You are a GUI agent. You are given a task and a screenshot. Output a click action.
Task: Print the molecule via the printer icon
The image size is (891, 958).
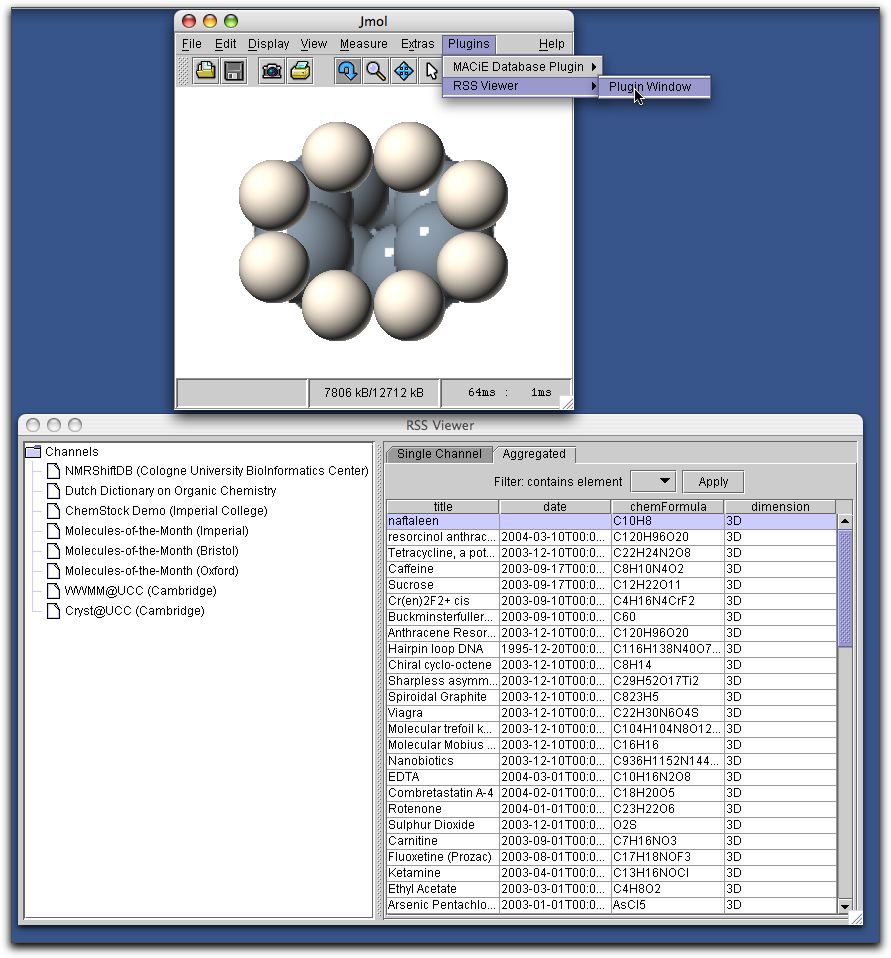pos(298,70)
